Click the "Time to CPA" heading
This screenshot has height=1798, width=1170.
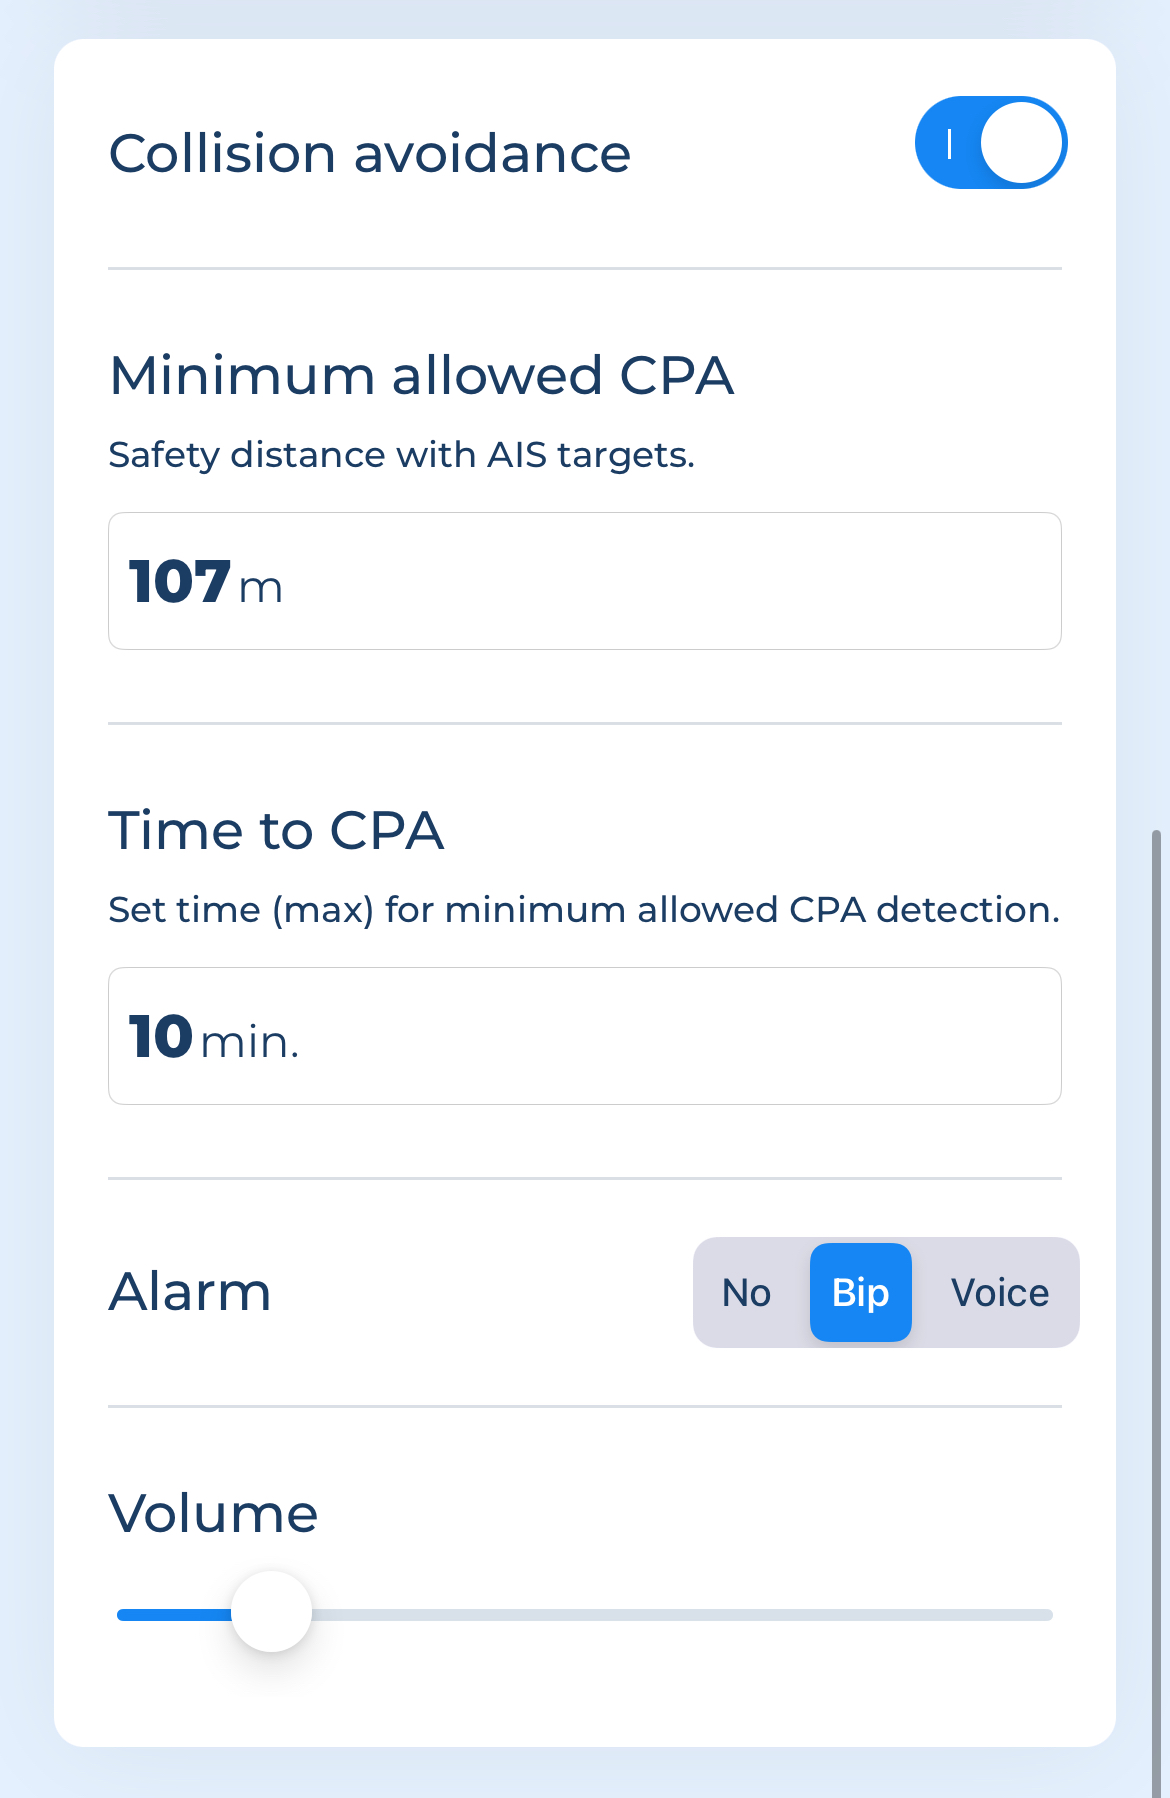(276, 830)
